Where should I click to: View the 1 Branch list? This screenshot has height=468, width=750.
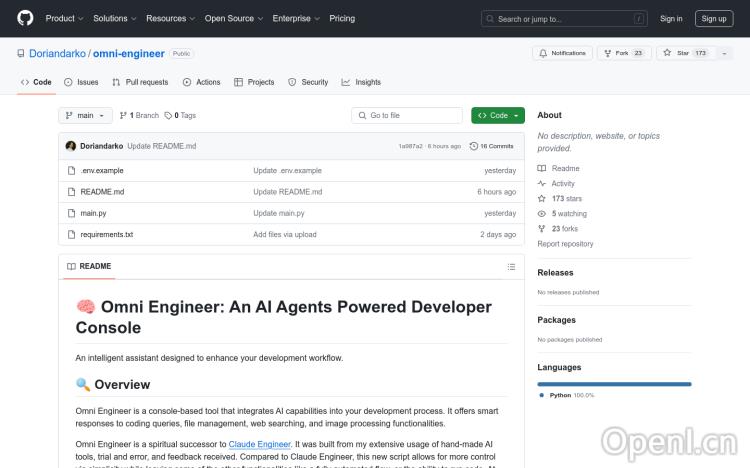(x=139, y=116)
